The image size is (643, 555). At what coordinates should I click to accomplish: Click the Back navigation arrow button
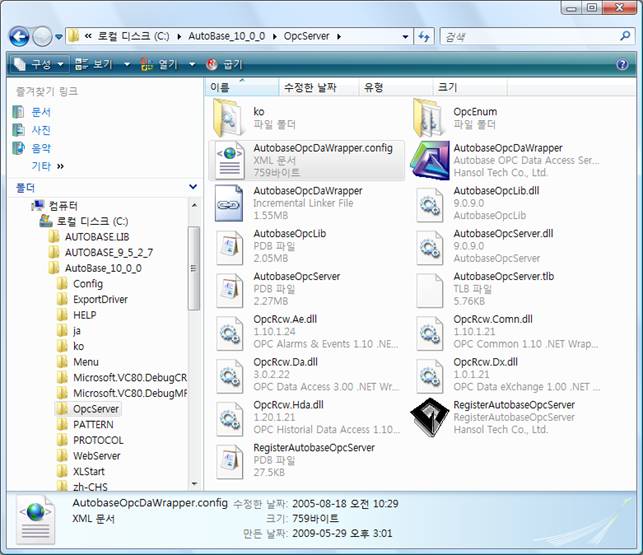(19, 36)
